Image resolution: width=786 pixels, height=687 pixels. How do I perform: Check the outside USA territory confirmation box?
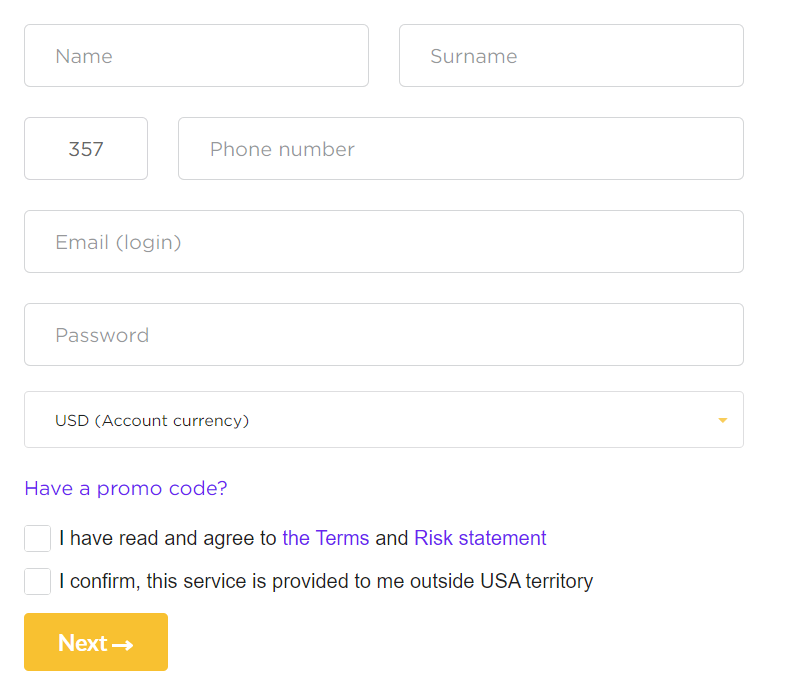point(38,581)
